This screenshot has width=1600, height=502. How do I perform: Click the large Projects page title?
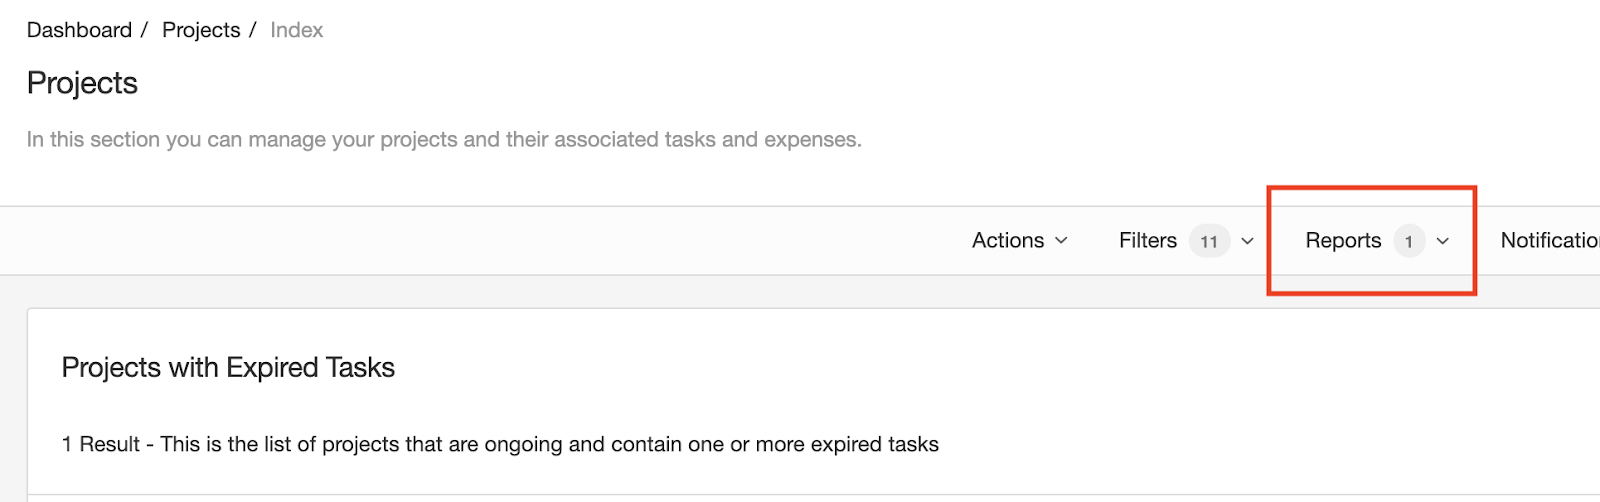(x=82, y=83)
